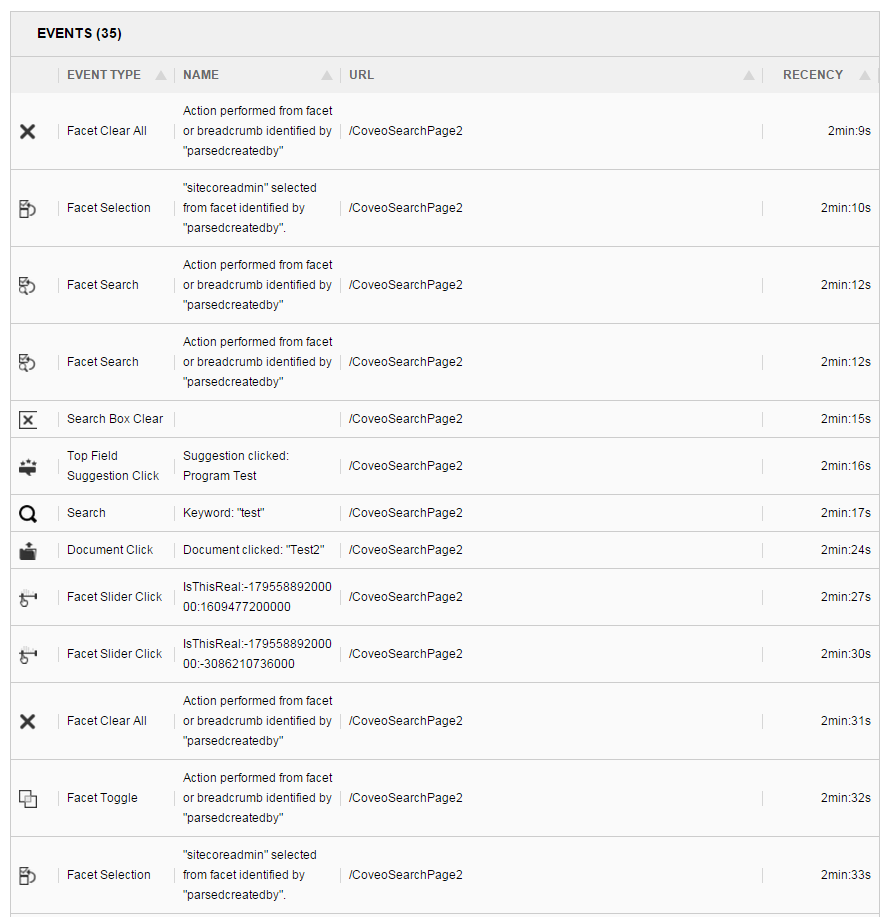Select the Top Field Suggestion Click icon
The width and height of the screenshot is (890, 917).
pyautogui.click(x=27, y=466)
